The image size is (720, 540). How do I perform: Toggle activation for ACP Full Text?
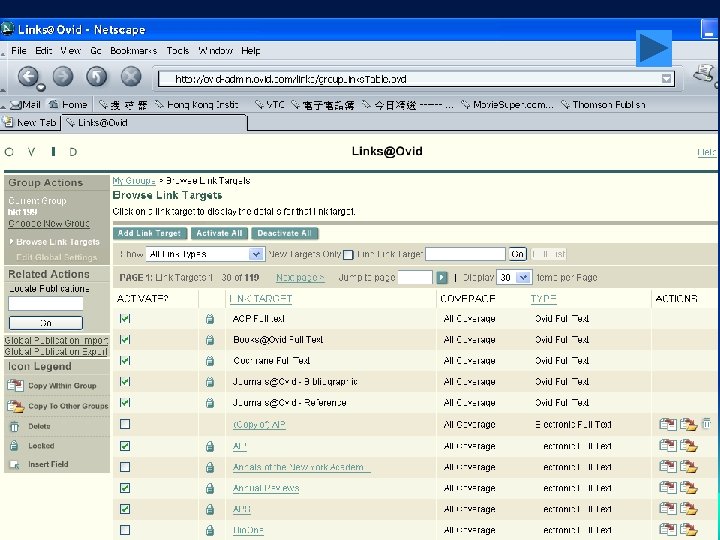[x=125, y=318]
